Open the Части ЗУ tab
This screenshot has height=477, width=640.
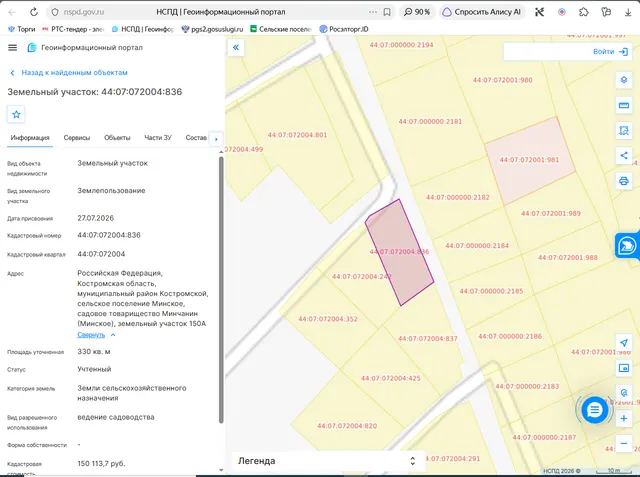point(158,138)
